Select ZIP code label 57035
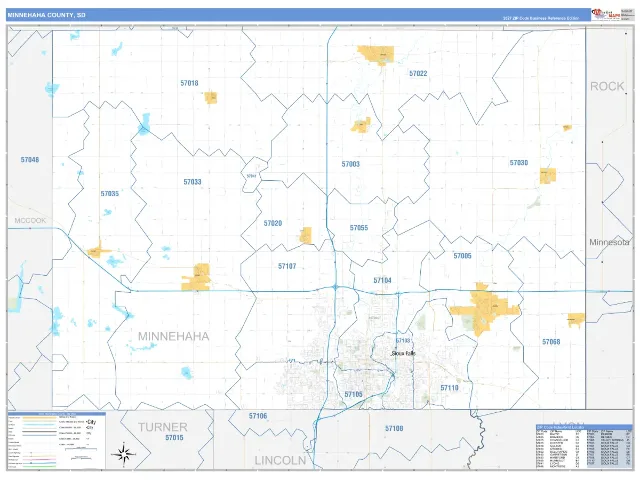This screenshot has height=480, width=640. (110, 193)
